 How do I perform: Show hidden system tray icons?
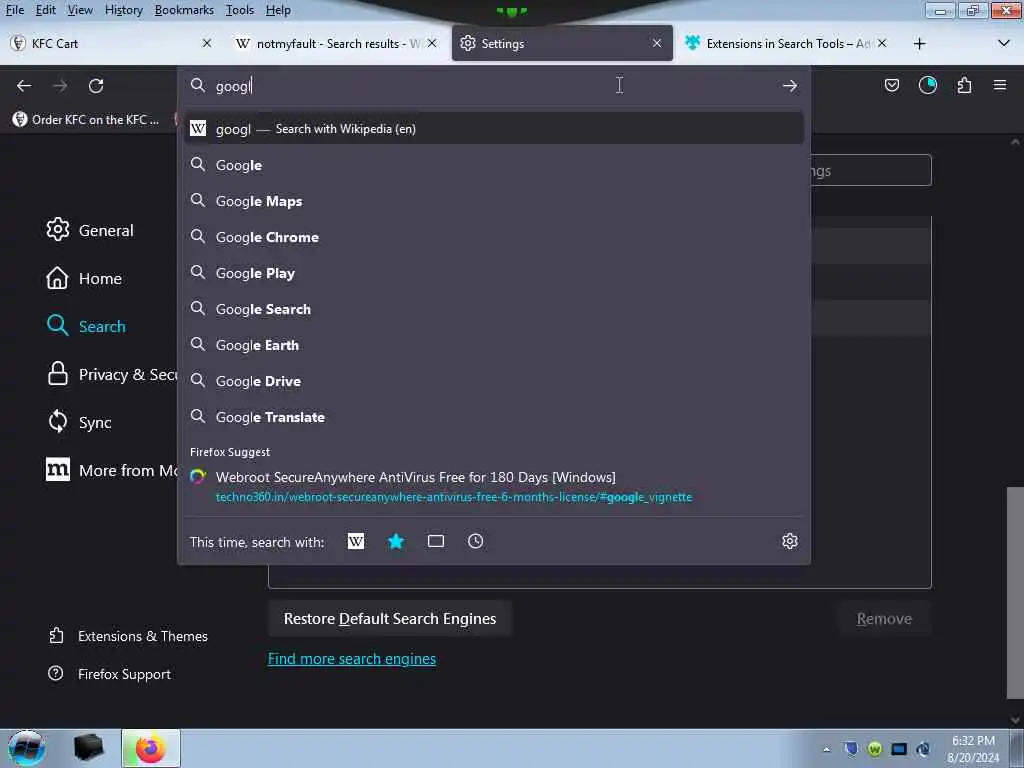[x=826, y=749]
